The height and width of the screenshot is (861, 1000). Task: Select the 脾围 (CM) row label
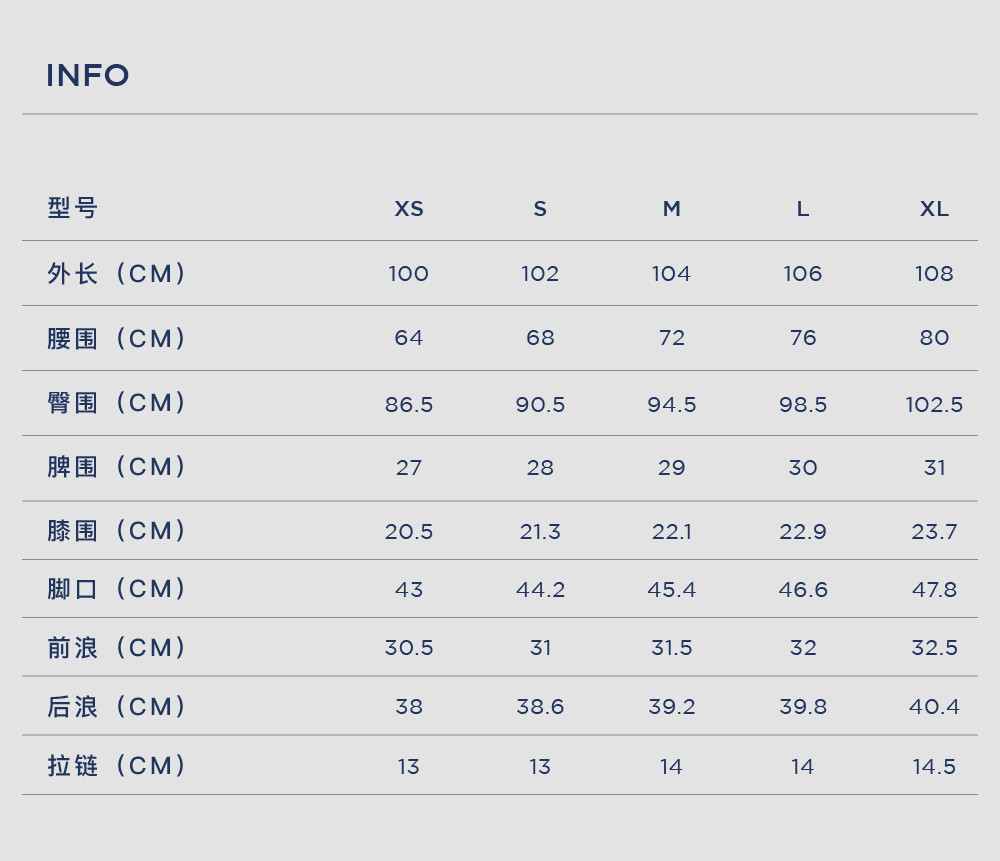(x=117, y=467)
